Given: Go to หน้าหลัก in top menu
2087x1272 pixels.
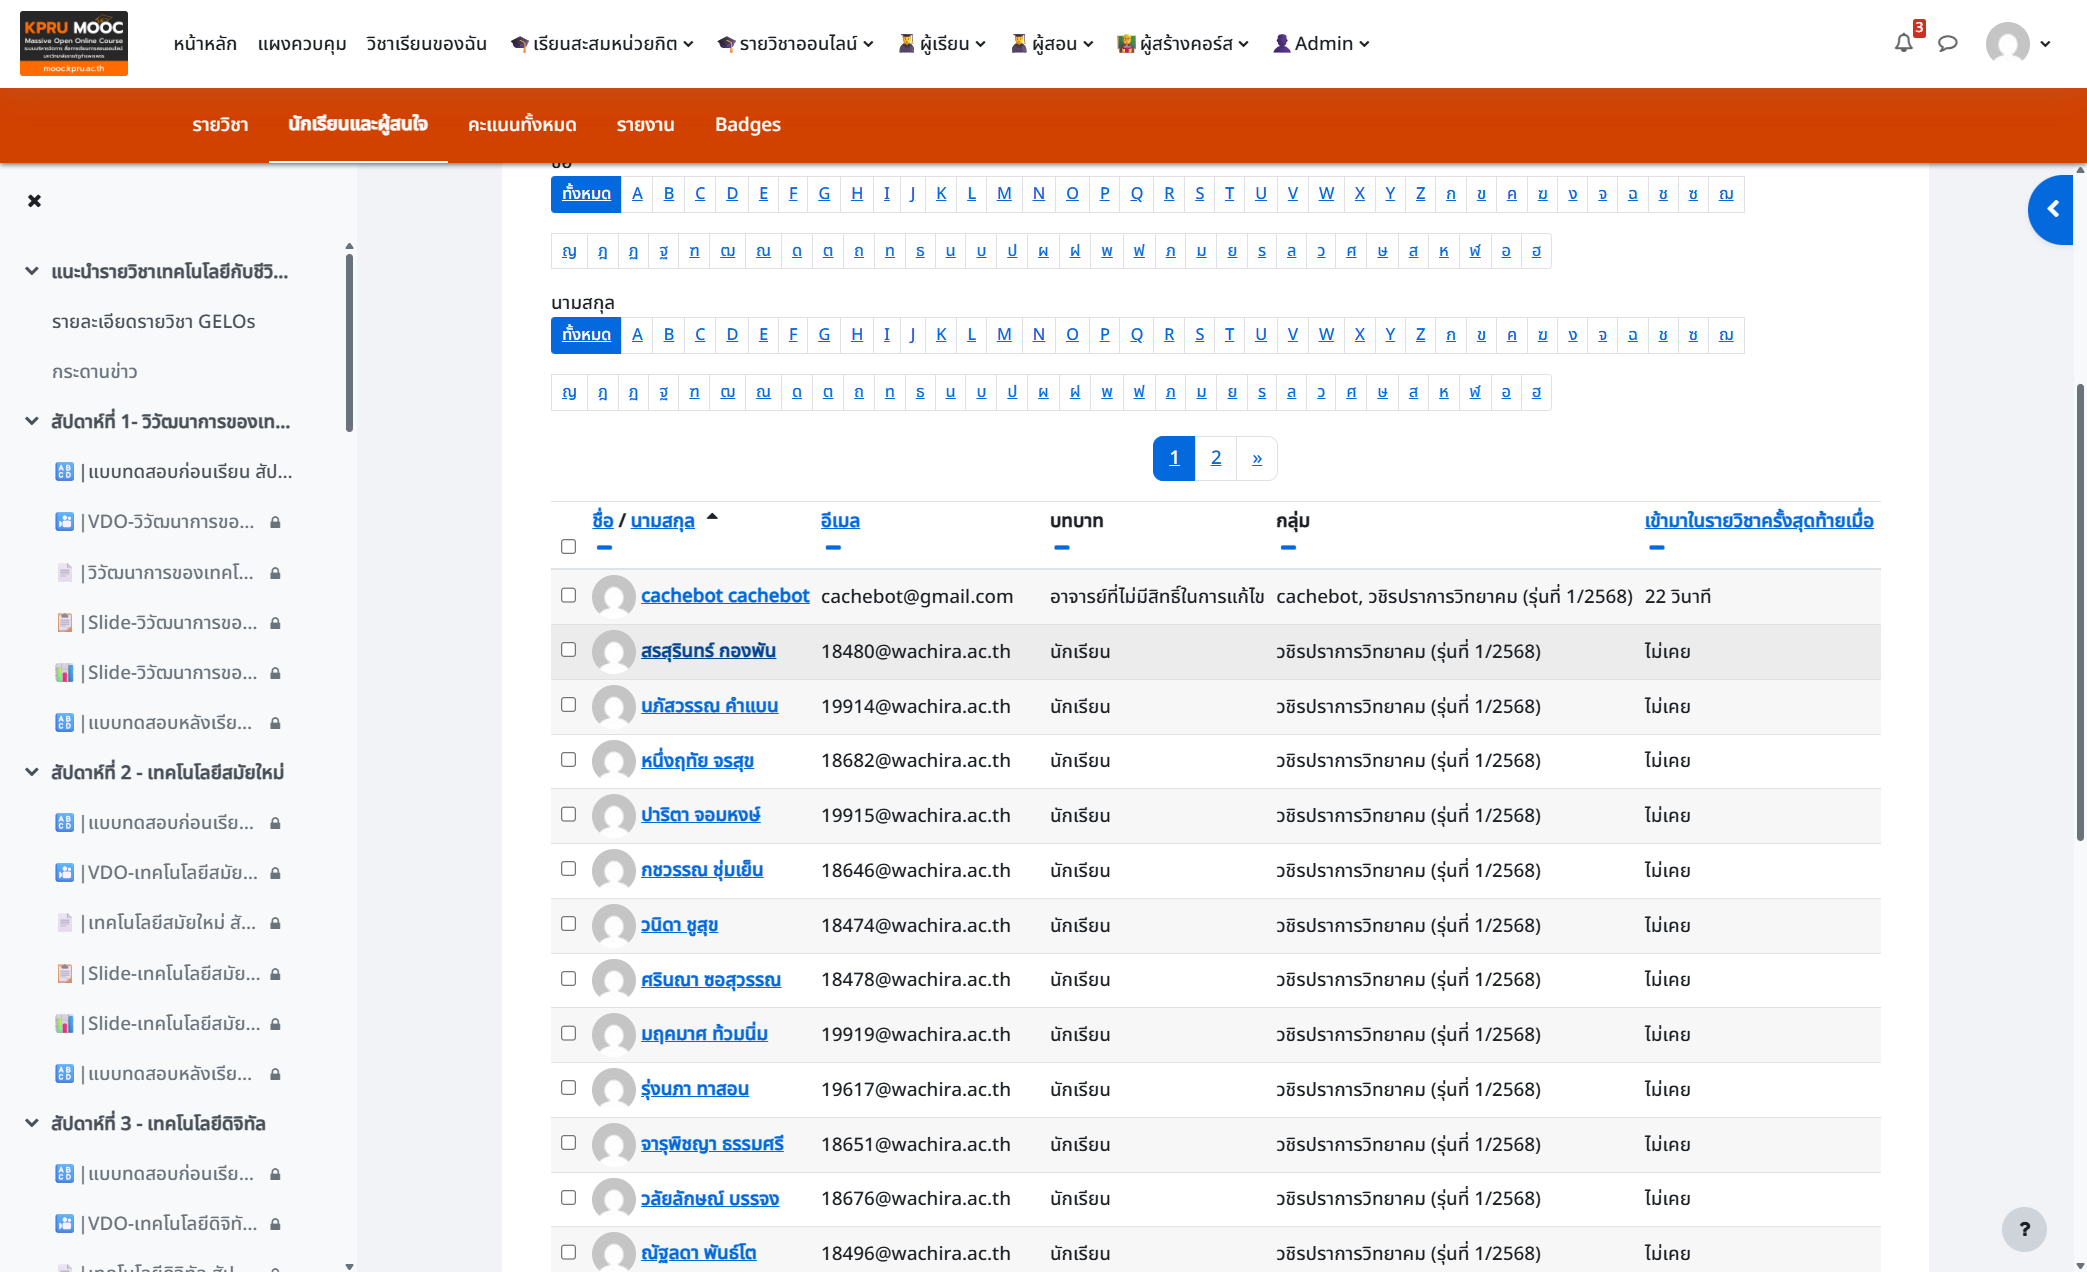Looking at the screenshot, I should pyautogui.click(x=205, y=43).
